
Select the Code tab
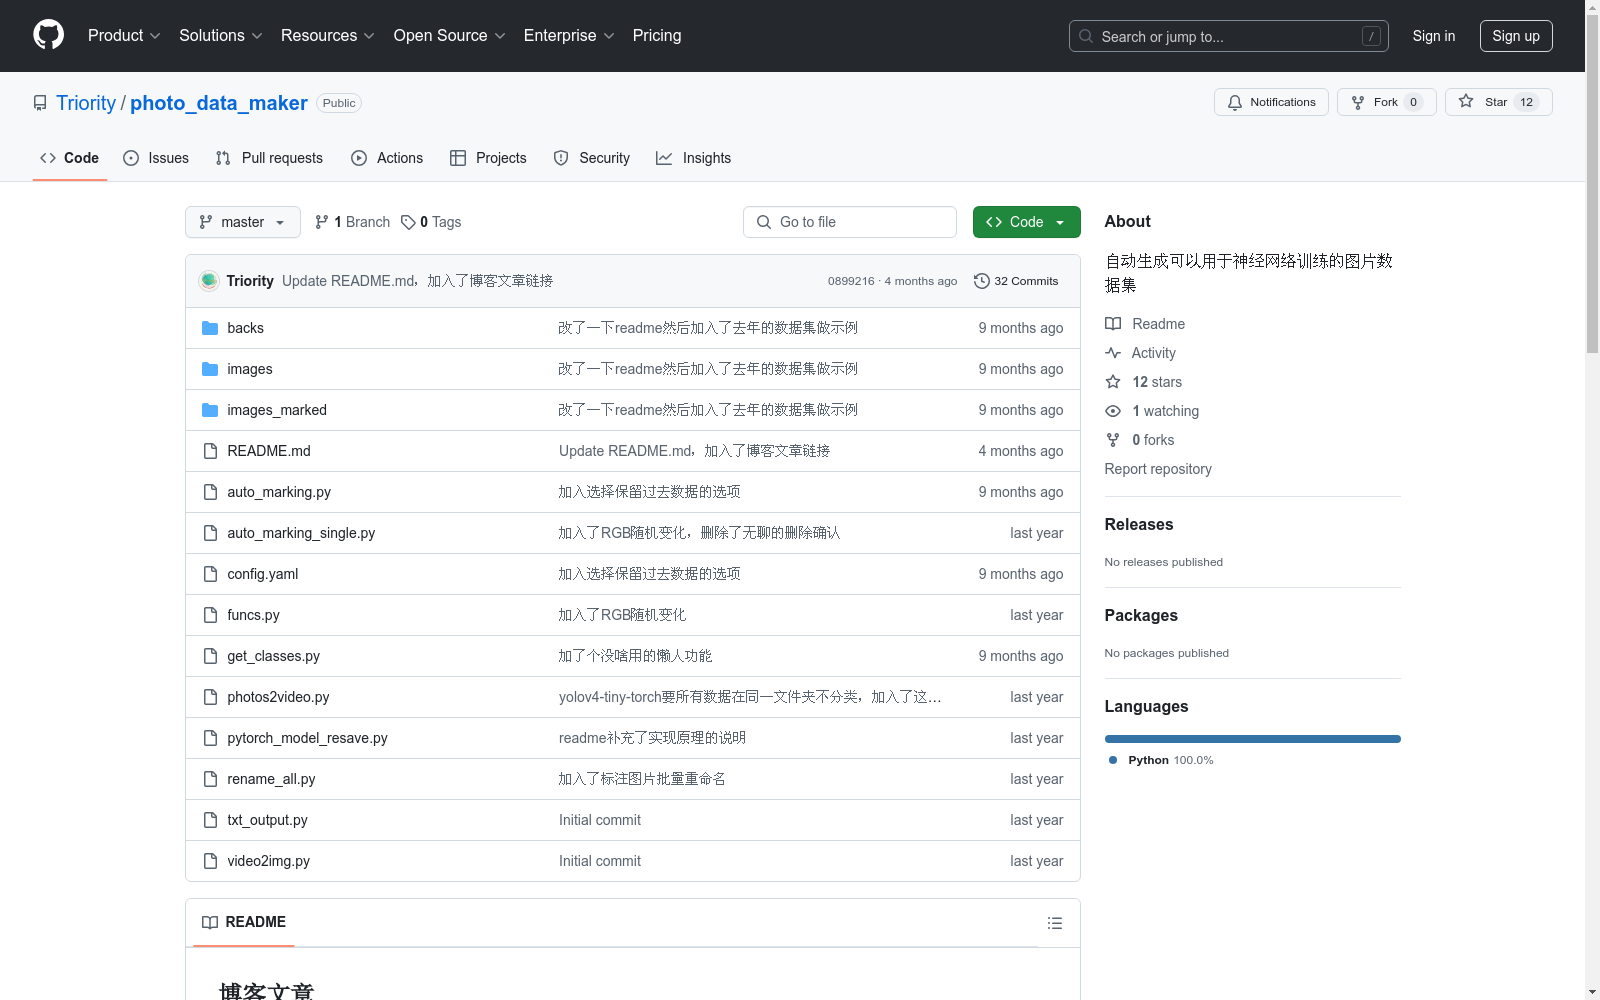tap(70, 158)
